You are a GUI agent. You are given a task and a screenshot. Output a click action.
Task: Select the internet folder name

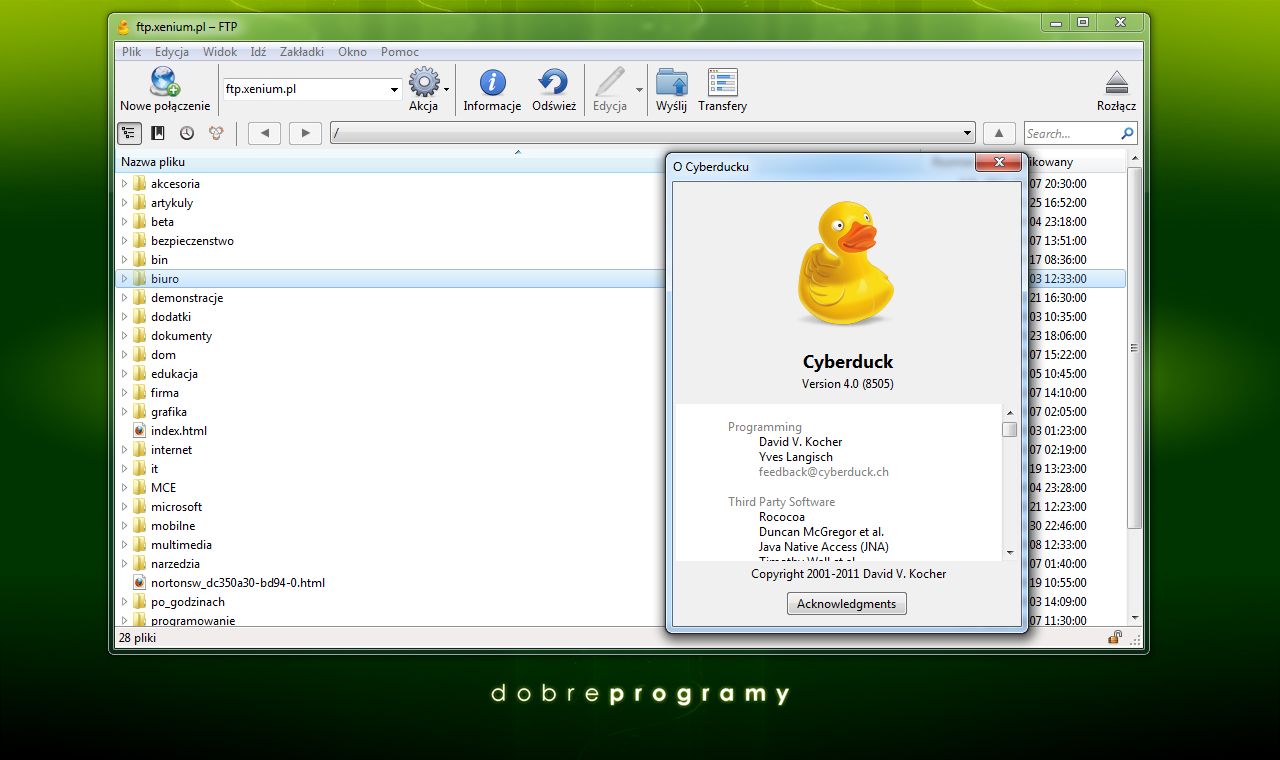click(x=171, y=450)
